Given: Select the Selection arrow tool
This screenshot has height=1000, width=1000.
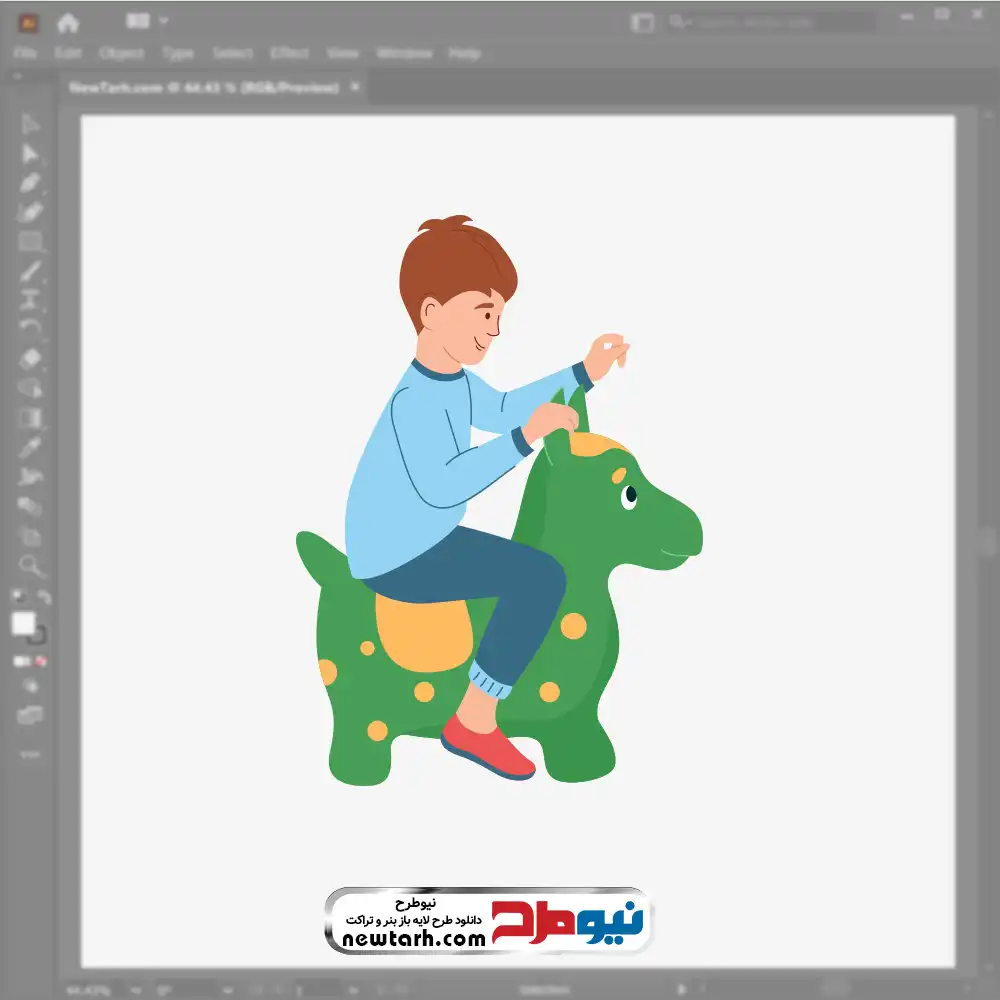Looking at the screenshot, I should 29,124.
